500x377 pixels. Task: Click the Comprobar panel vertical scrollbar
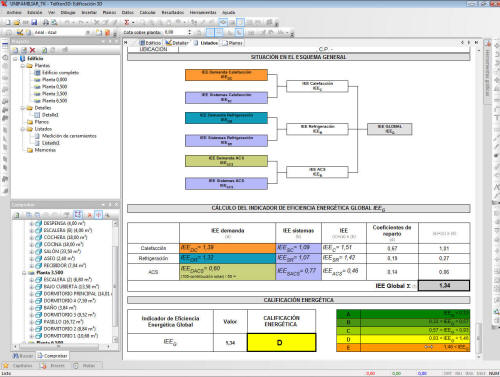coord(116,282)
